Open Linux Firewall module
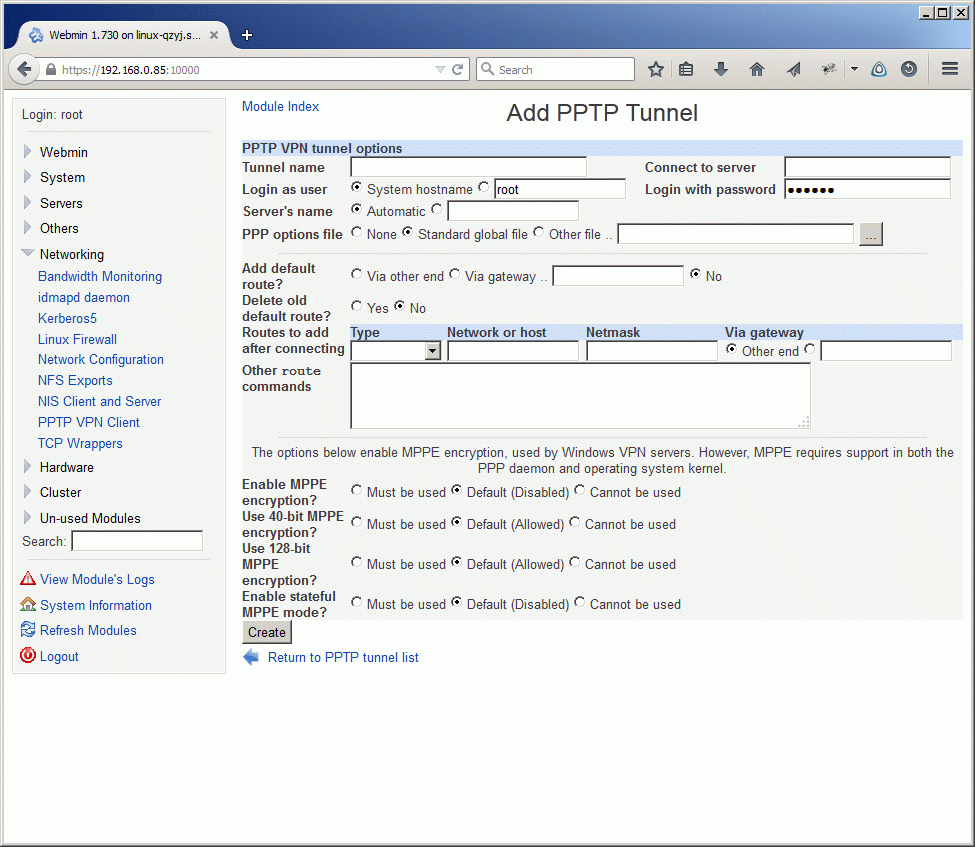975x847 pixels. point(77,340)
